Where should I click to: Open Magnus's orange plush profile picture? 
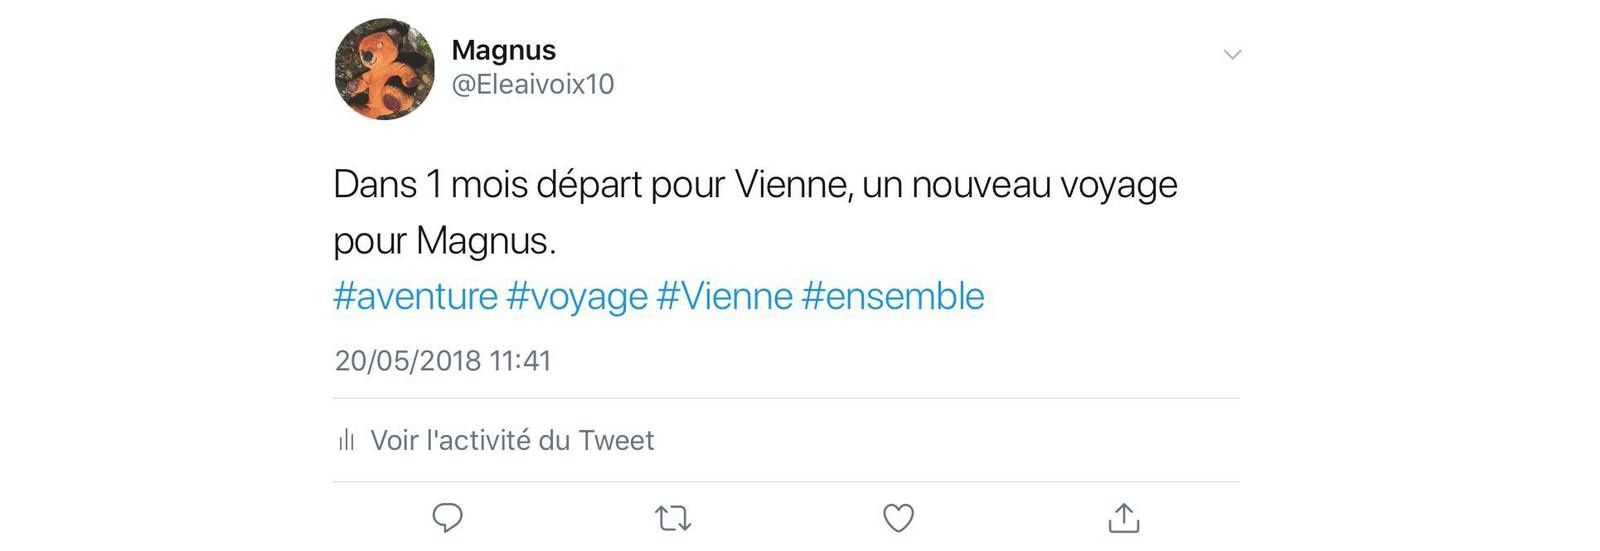click(385, 69)
